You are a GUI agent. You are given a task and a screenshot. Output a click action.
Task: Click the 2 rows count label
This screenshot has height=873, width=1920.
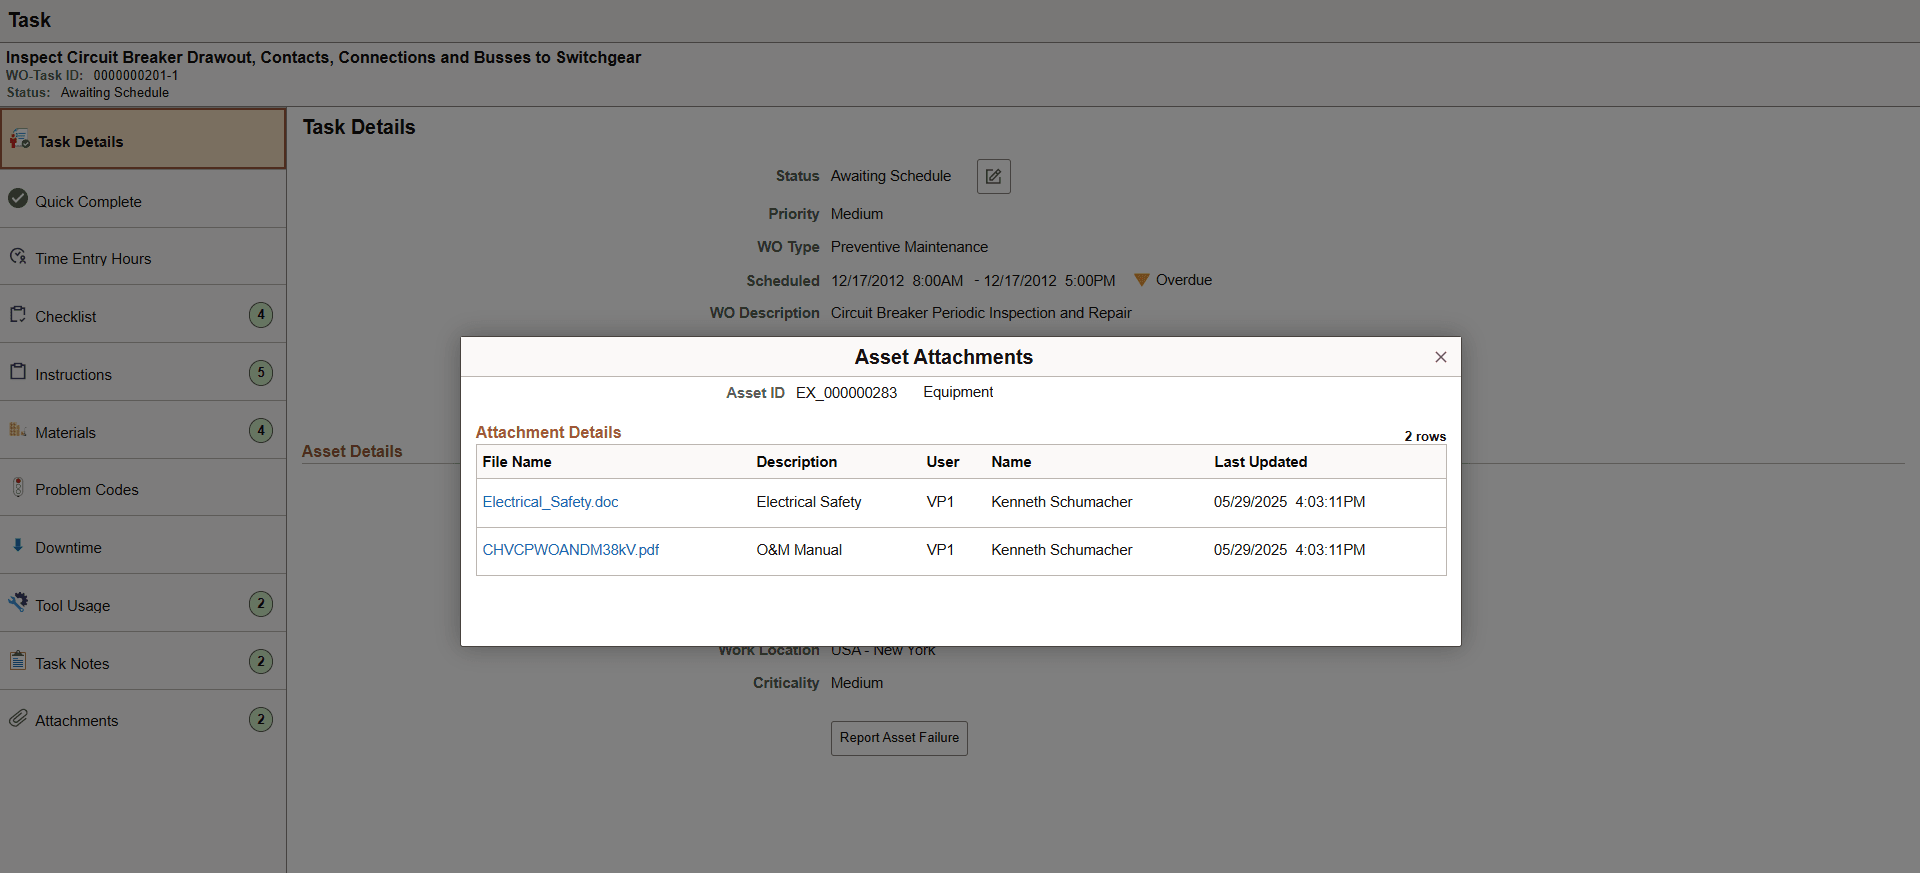tap(1425, 436)
